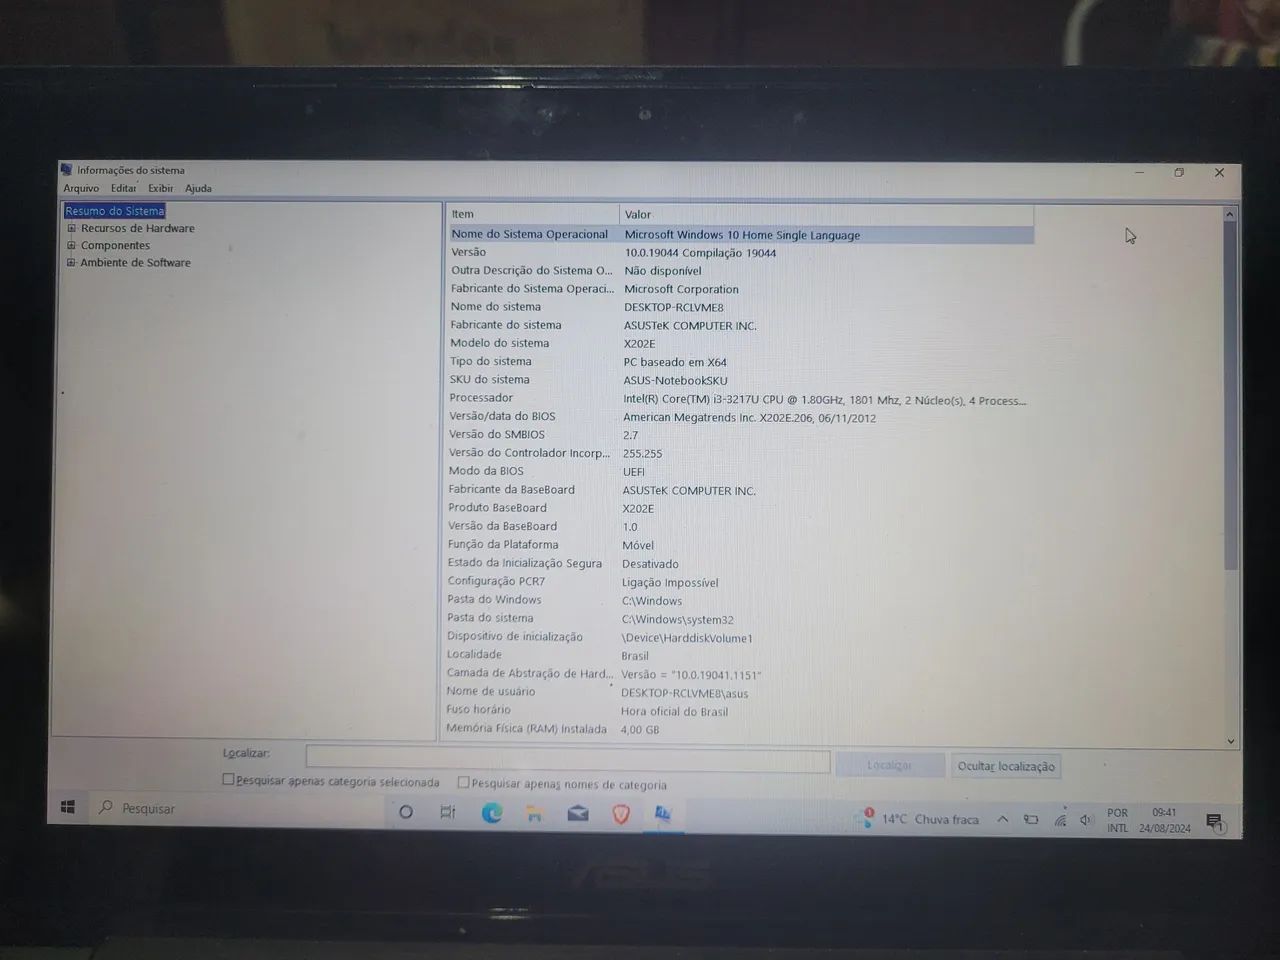Select the Versão/data do BIOS row

coord(739,417)
